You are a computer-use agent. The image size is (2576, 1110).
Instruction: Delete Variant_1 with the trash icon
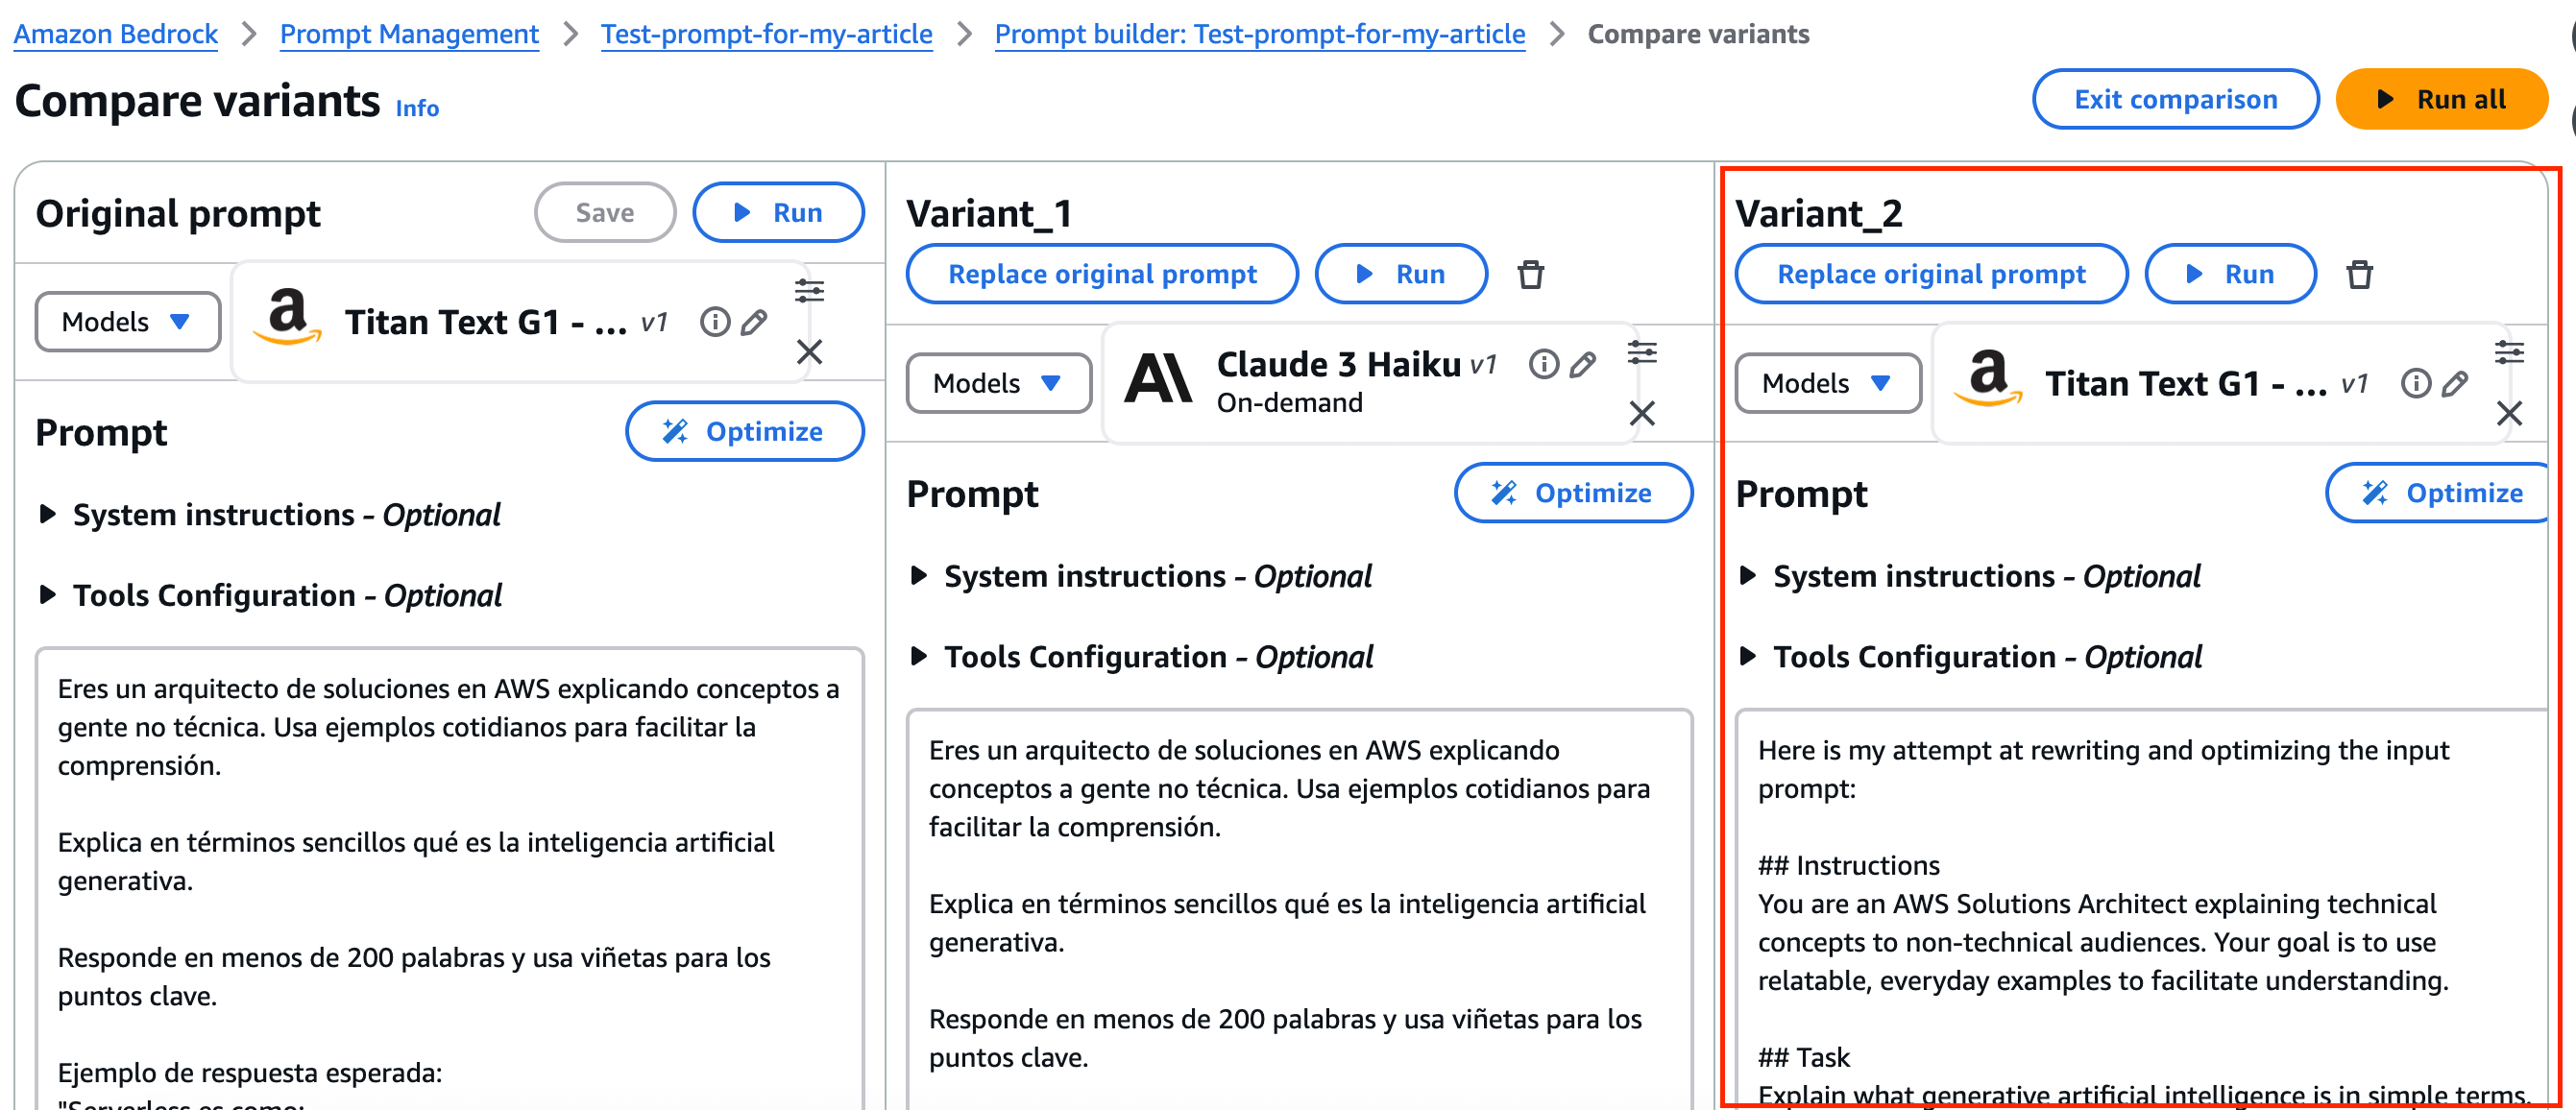click(x=1530, y=274)
